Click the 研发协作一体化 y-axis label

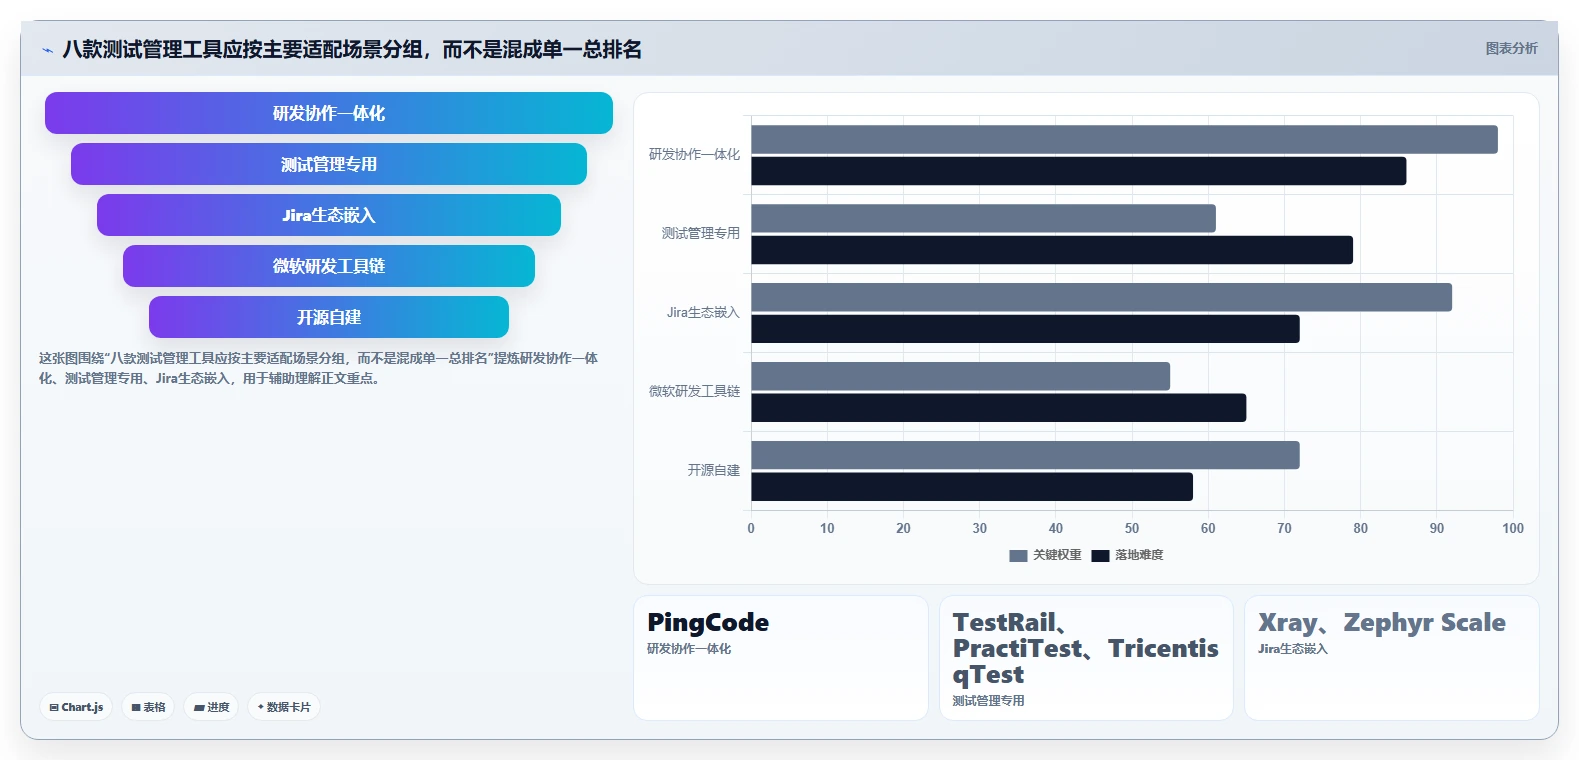coord(694,154)
